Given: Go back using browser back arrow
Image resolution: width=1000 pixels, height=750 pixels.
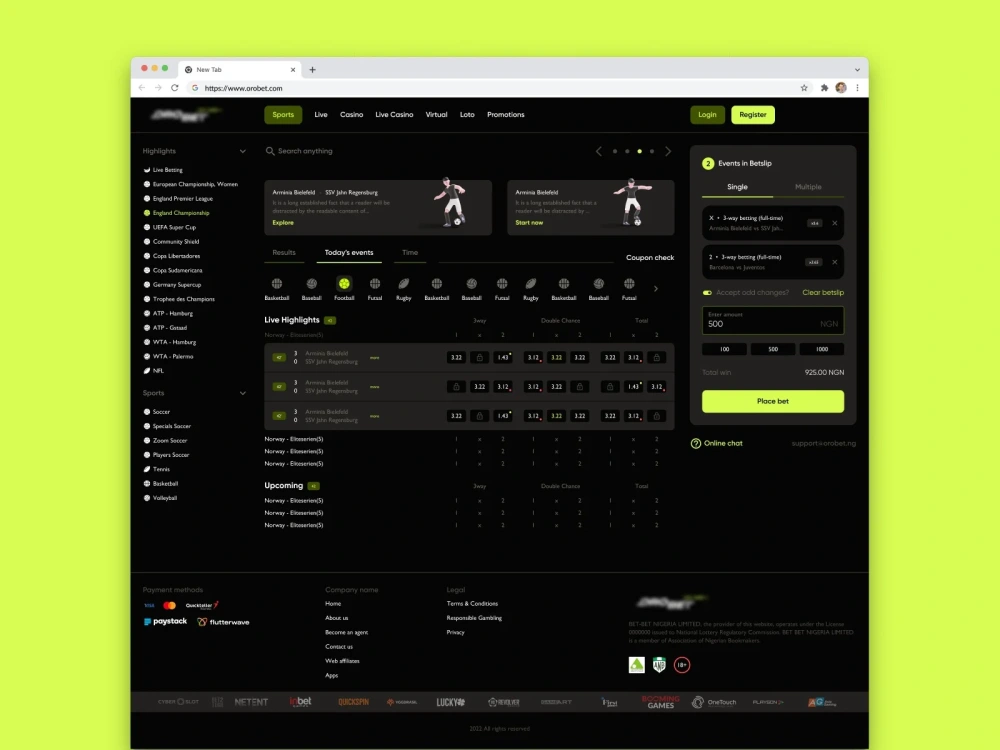Looking at the screenshot, I should [142, 88].
